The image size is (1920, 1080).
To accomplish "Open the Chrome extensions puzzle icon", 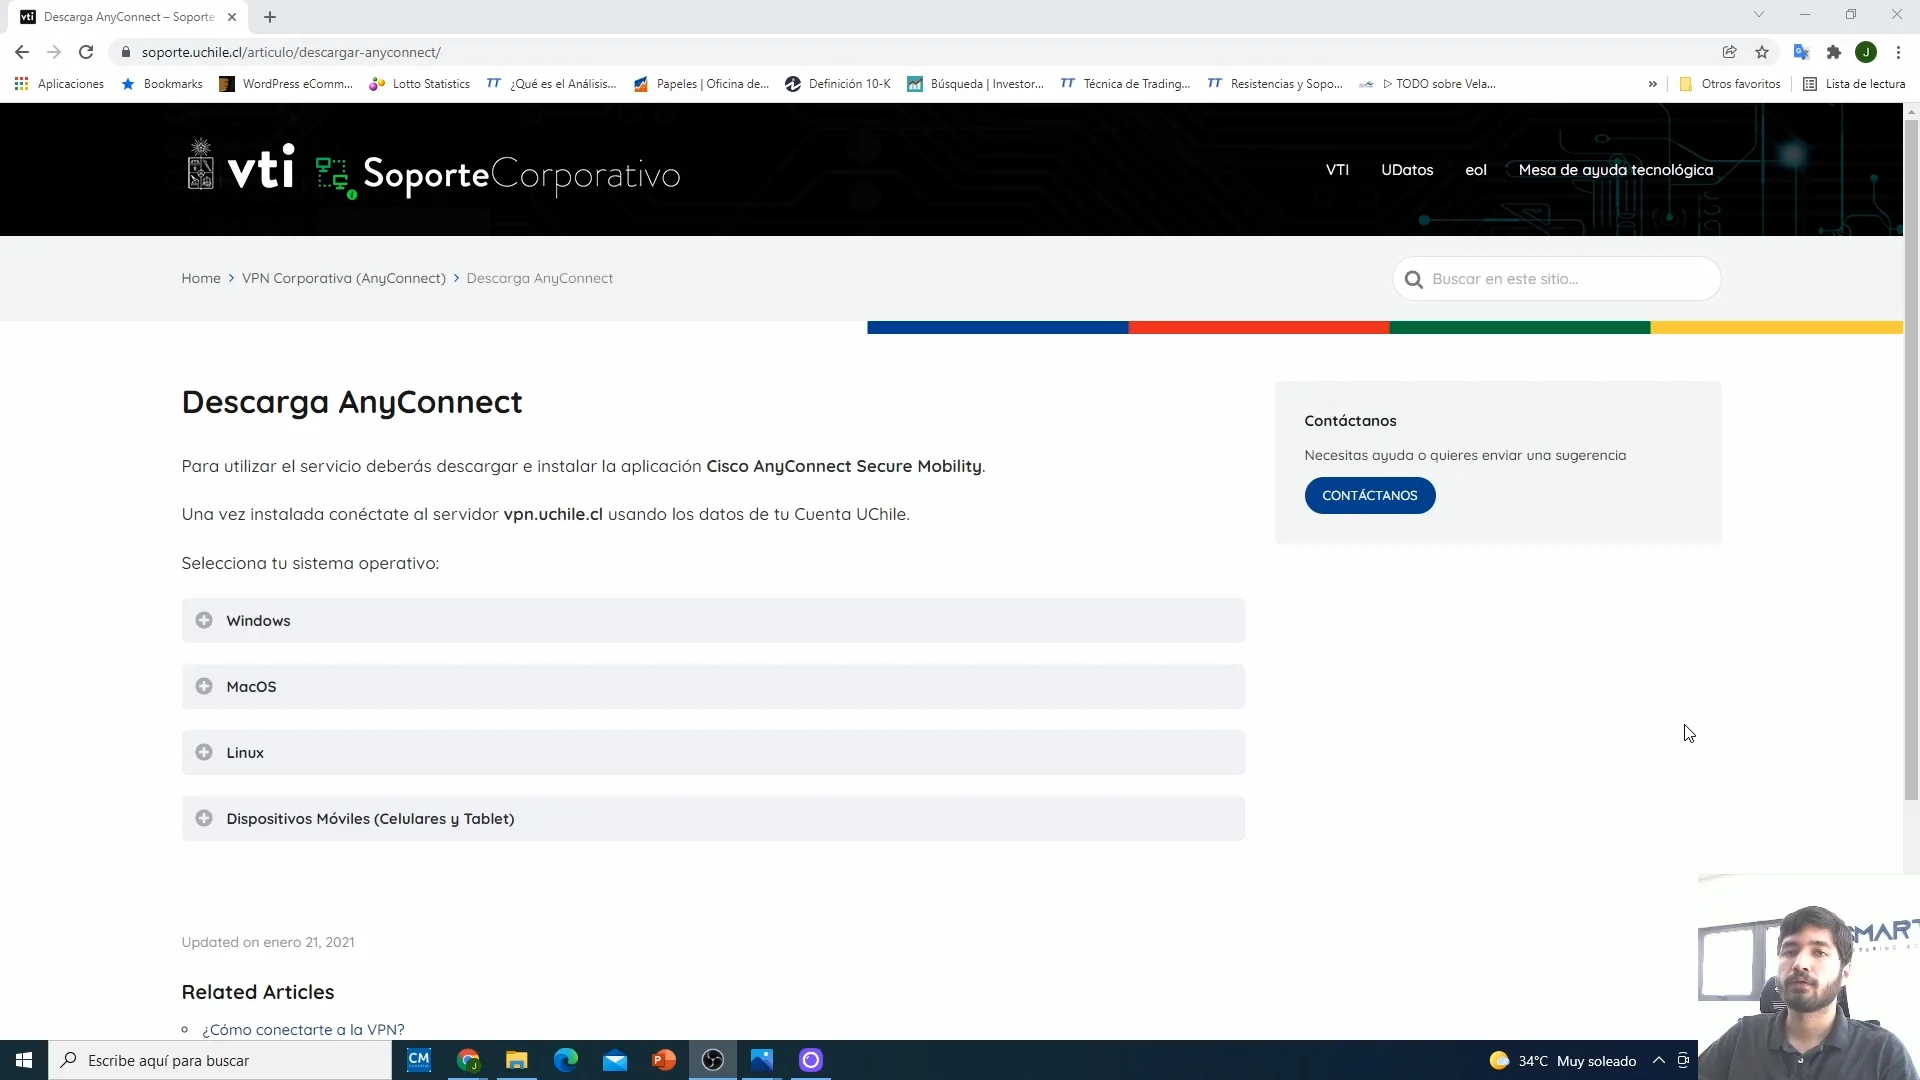I will click(1833, 52).
